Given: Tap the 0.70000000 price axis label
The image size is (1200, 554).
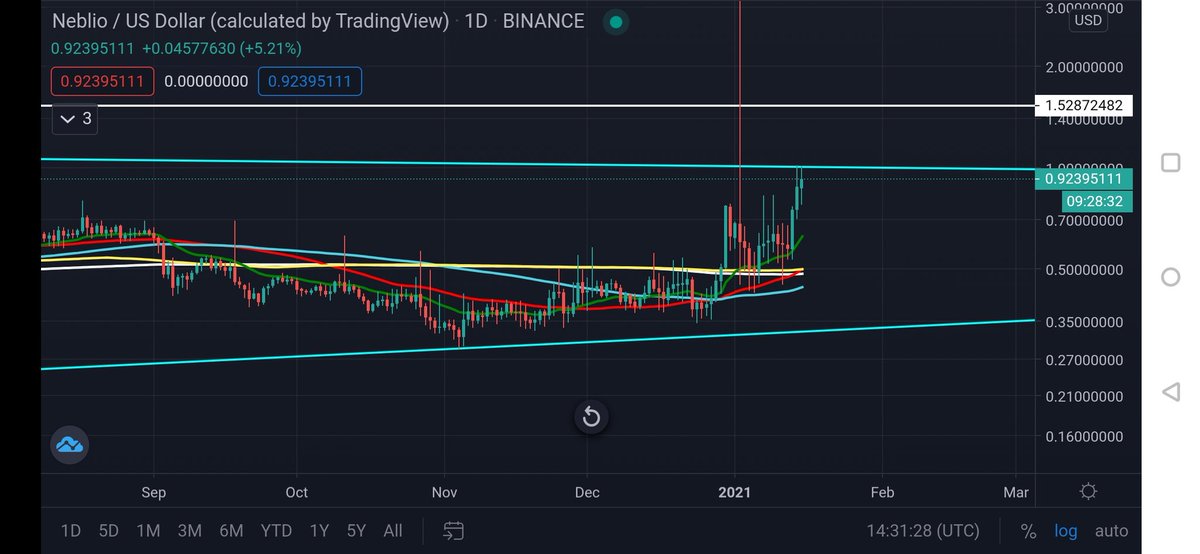Looking at the screenshot, I should [x=1084, y=221].
